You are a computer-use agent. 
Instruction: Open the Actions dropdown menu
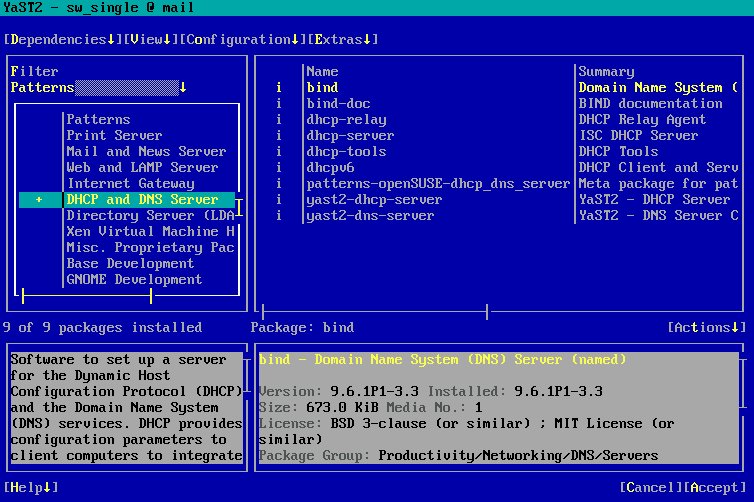(x=706, y=327)
